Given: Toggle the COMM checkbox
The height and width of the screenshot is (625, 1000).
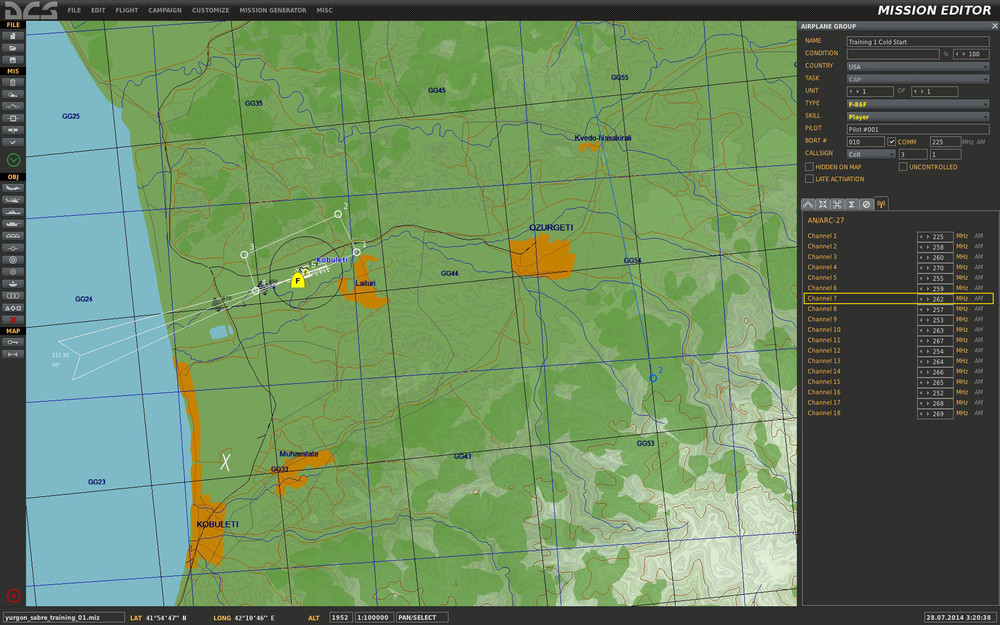Looking at the screenshot, I should coord(892,142).
